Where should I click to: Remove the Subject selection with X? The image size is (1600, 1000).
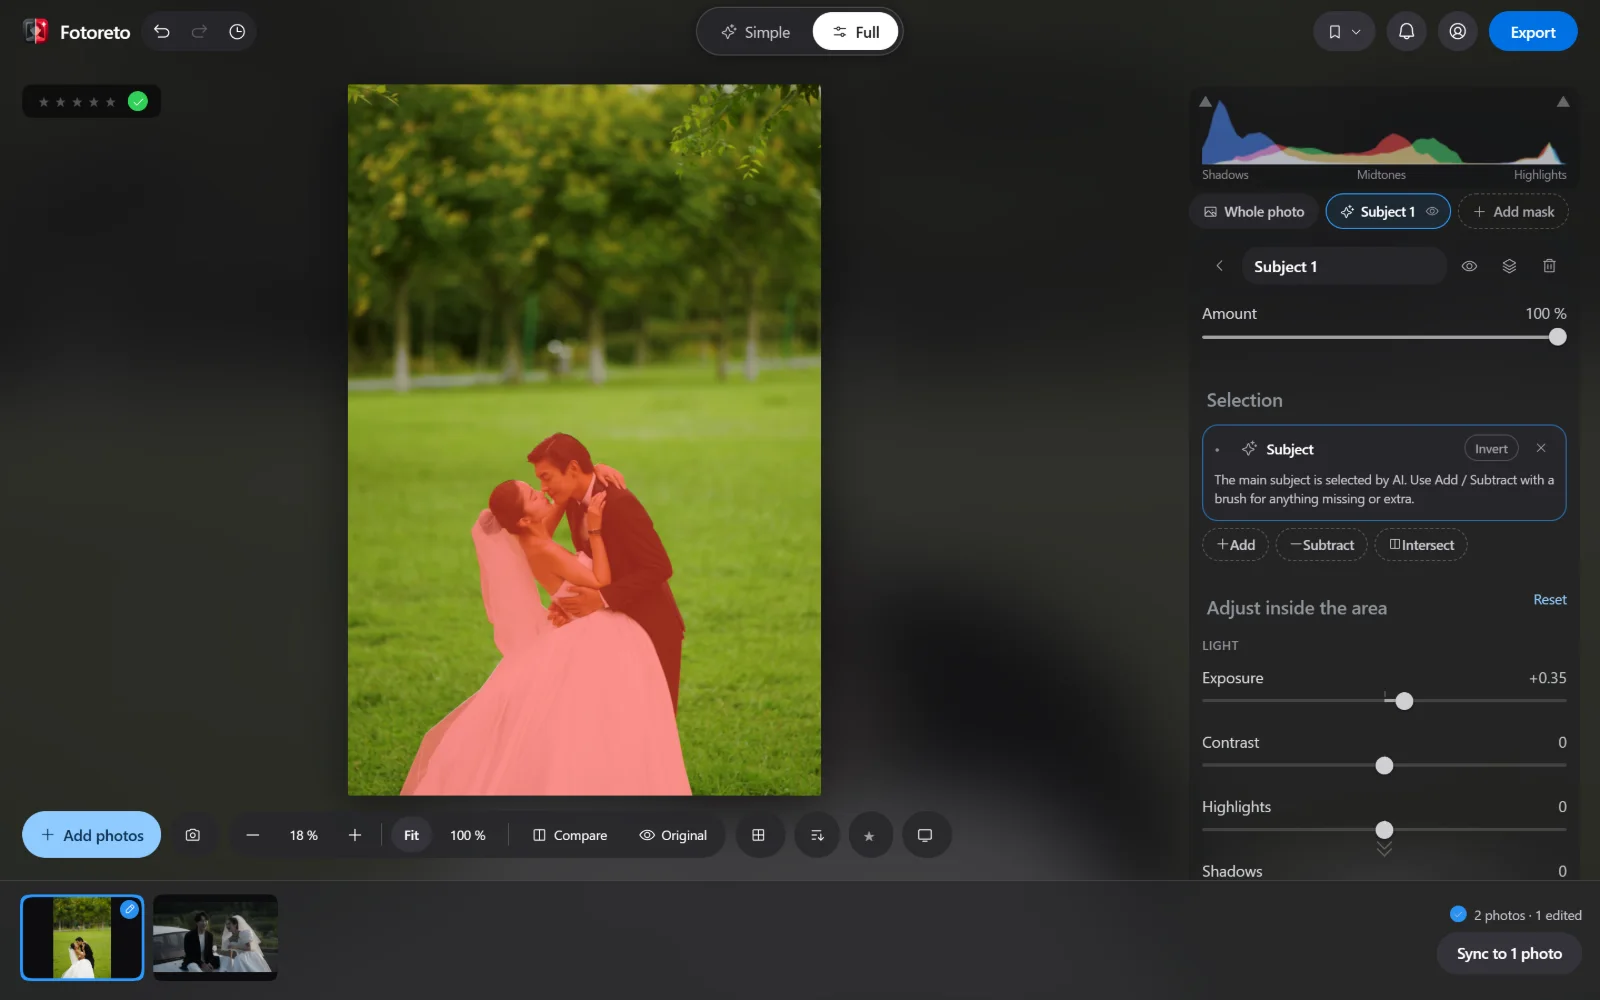1541,448
